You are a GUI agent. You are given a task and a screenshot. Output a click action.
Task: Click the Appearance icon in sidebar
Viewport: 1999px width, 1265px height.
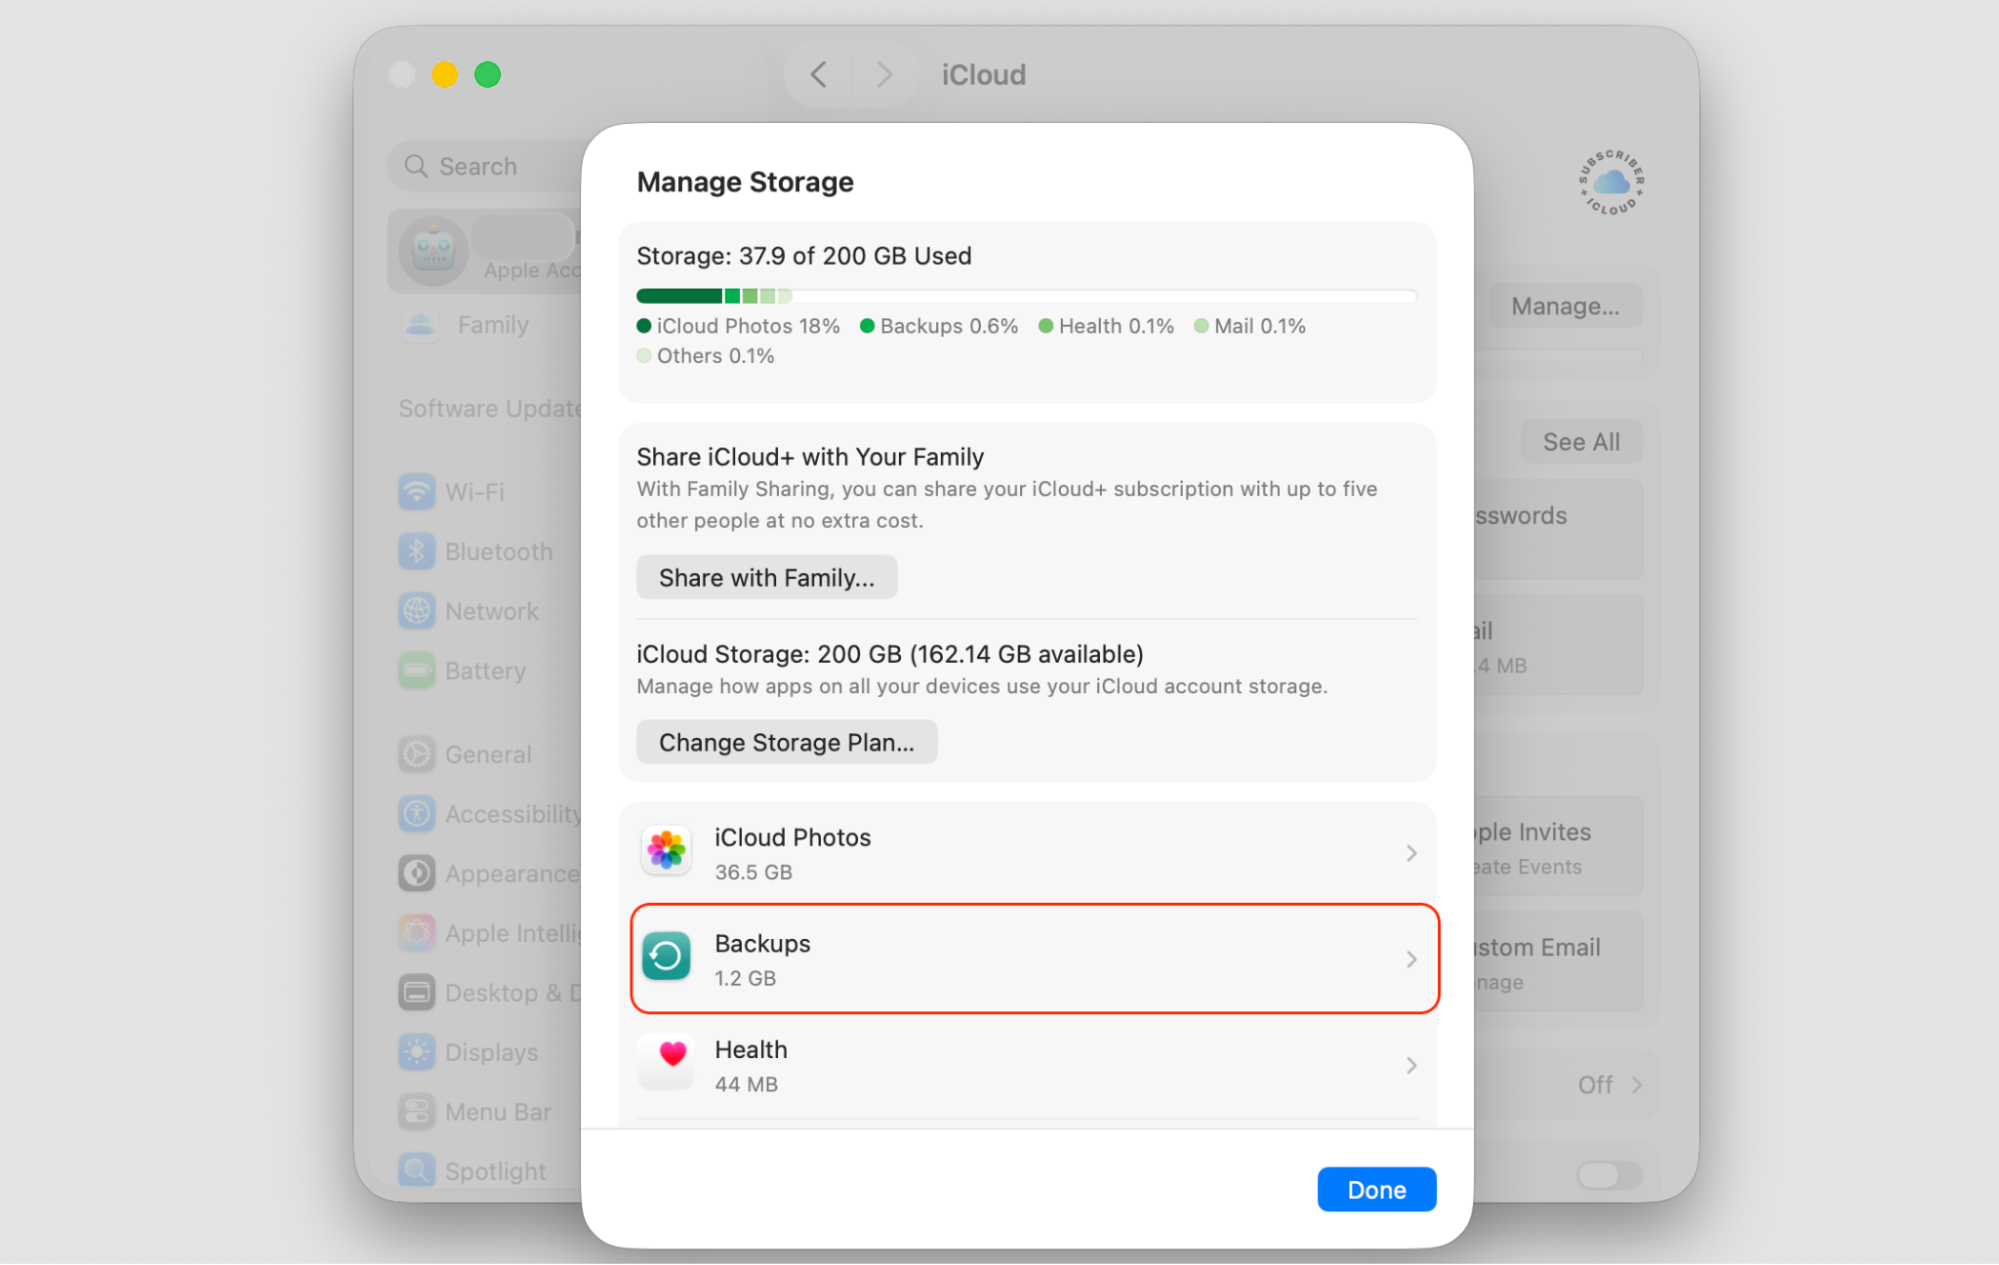[417, 873]
